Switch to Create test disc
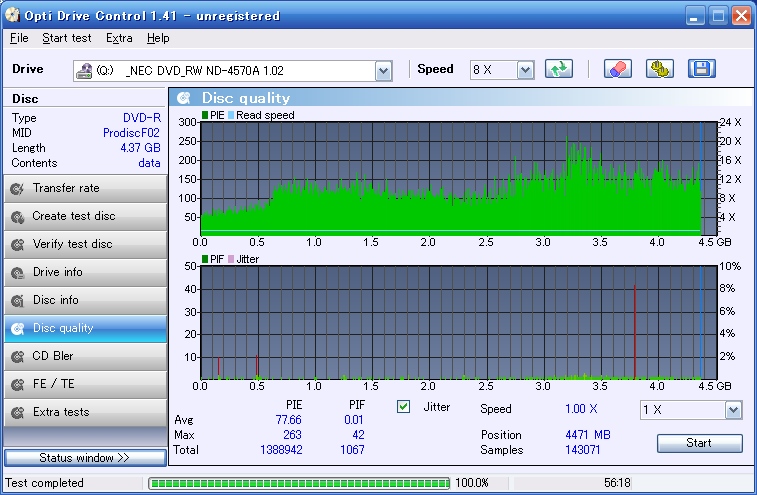 (x=85, y=216)
